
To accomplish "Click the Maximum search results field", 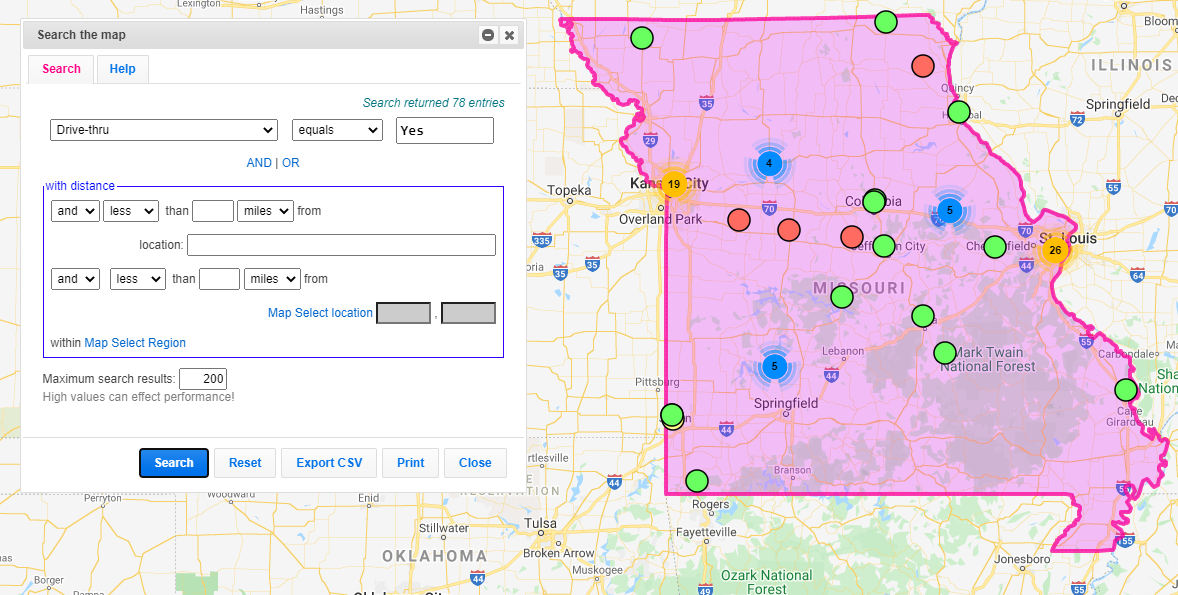I will (203, 379).
